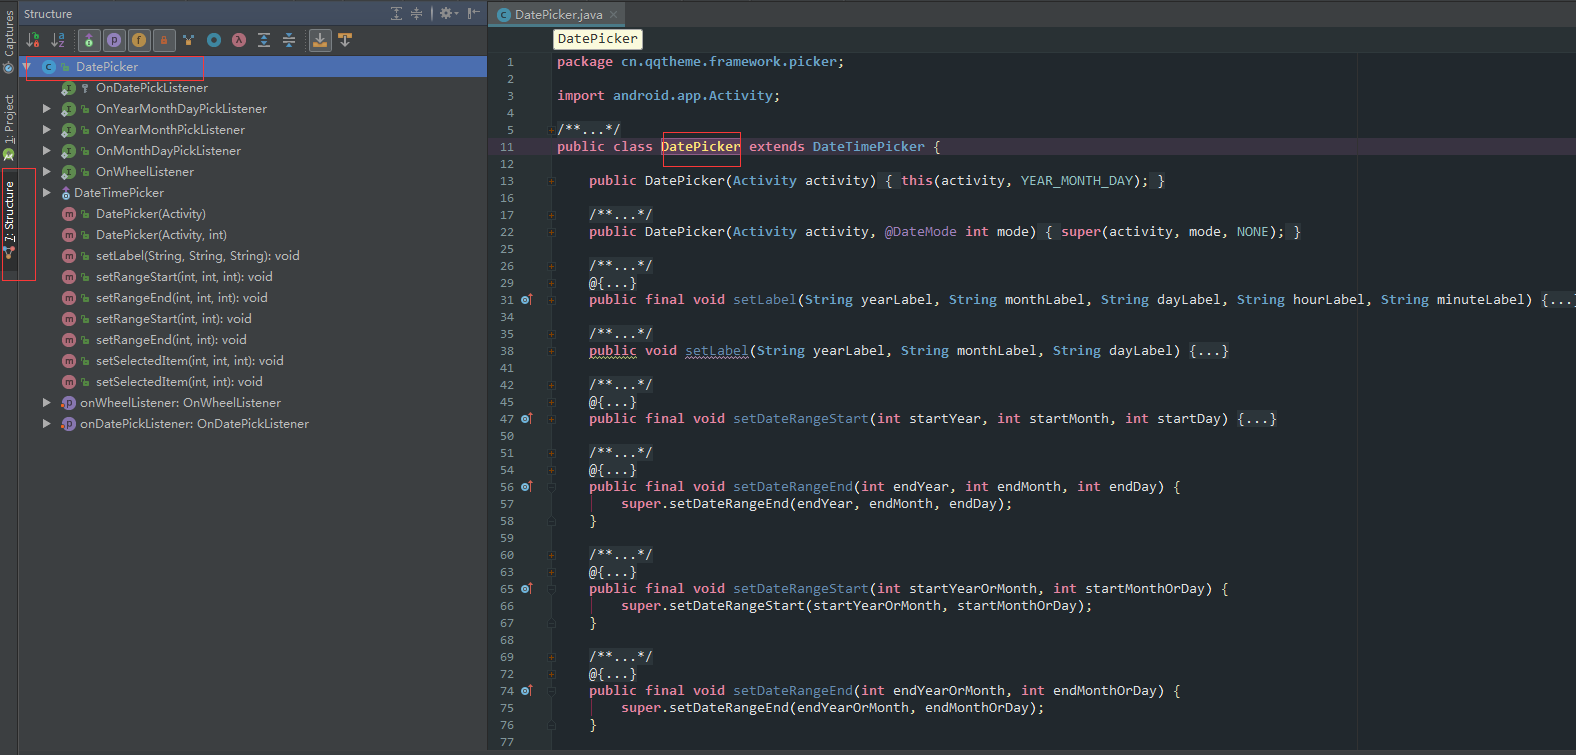Toggle Autoscroll from Source button

tap(345, 40)
